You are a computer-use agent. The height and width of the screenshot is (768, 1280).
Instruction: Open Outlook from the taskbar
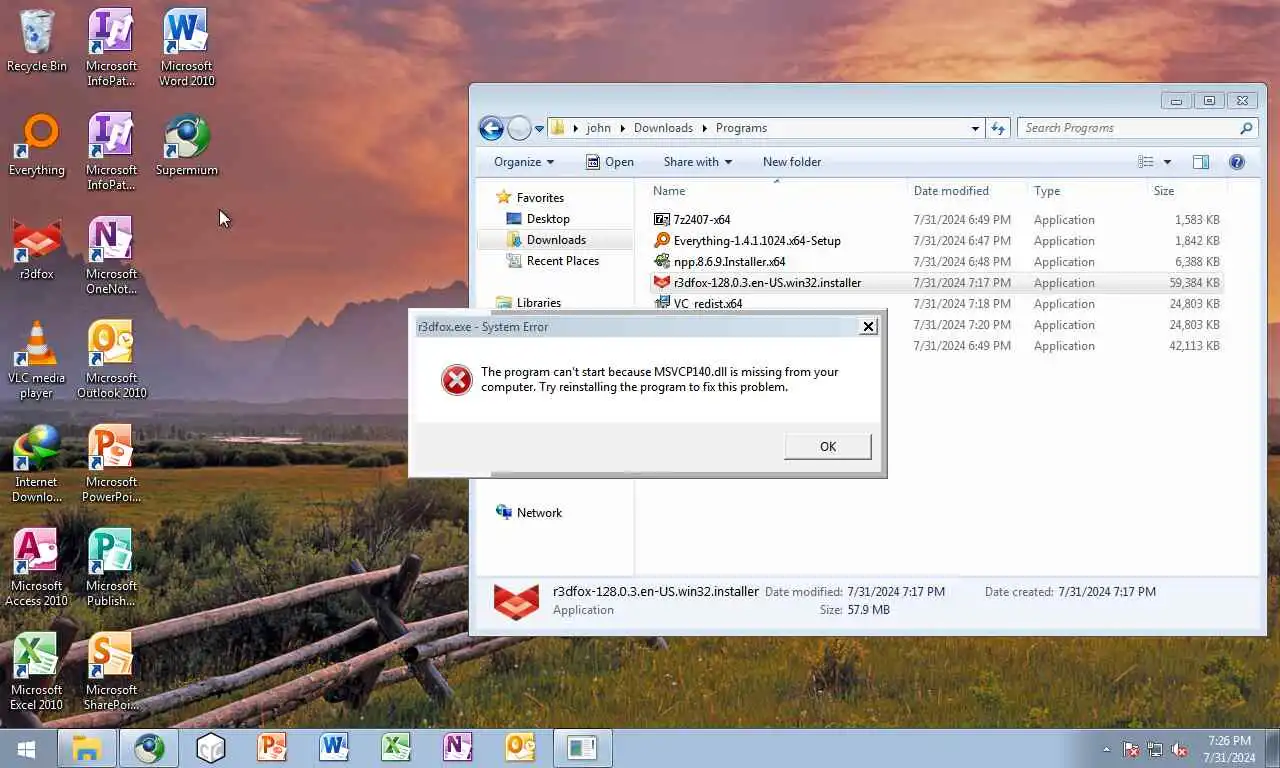click(x=520, y=748)
